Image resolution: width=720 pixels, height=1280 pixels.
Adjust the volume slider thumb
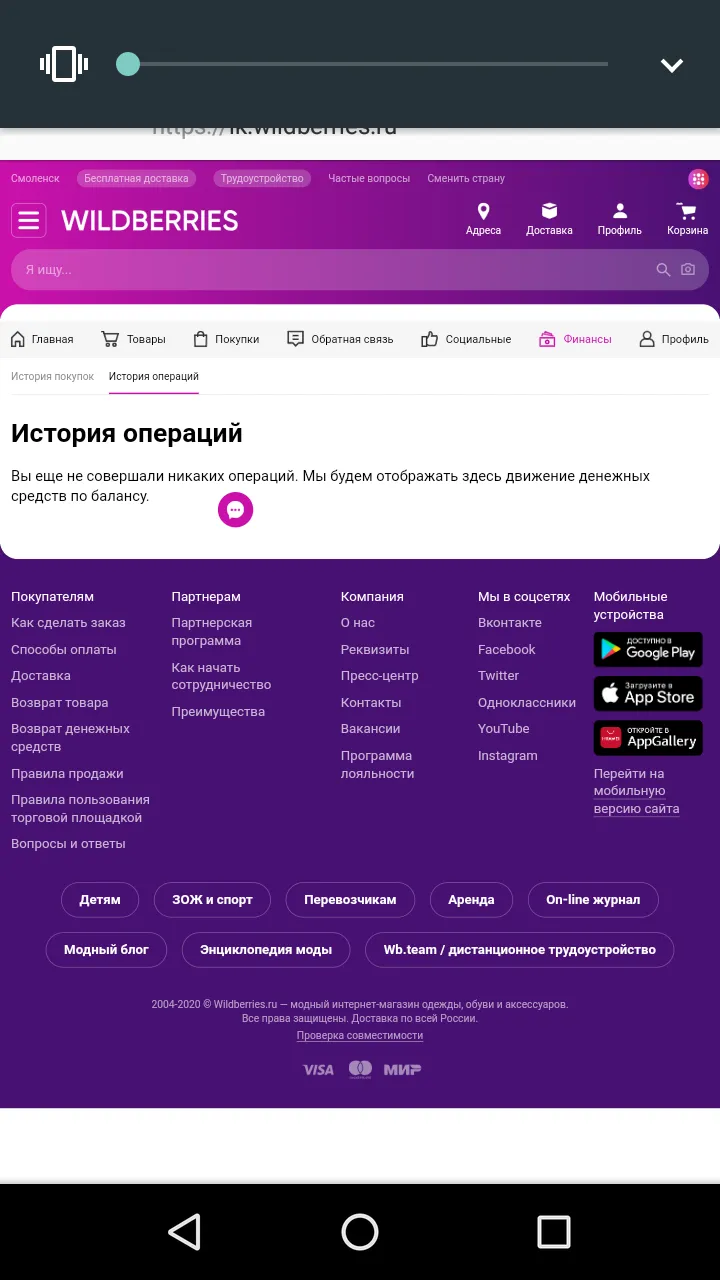tap(128, 64)
